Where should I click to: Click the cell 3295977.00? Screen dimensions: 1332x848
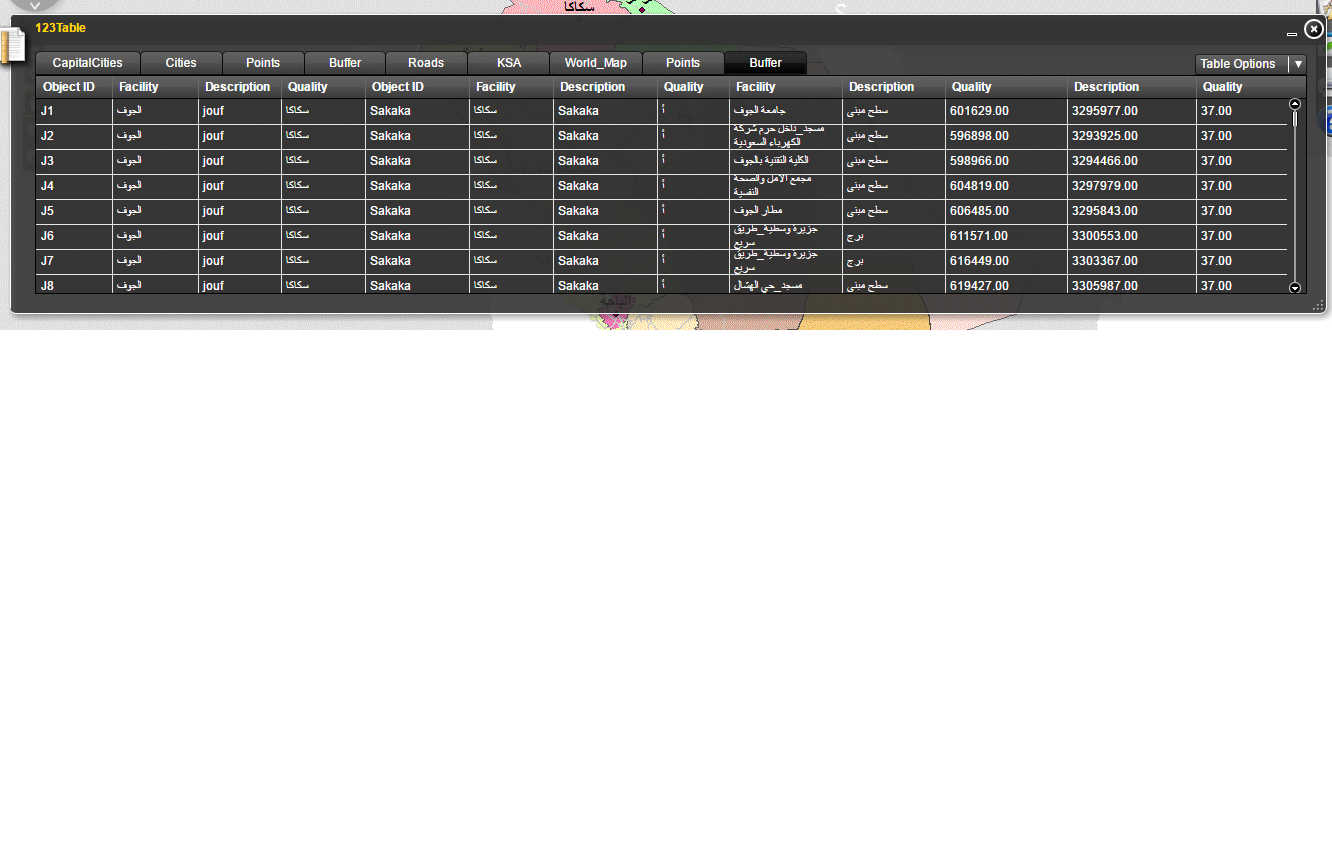1132,111
